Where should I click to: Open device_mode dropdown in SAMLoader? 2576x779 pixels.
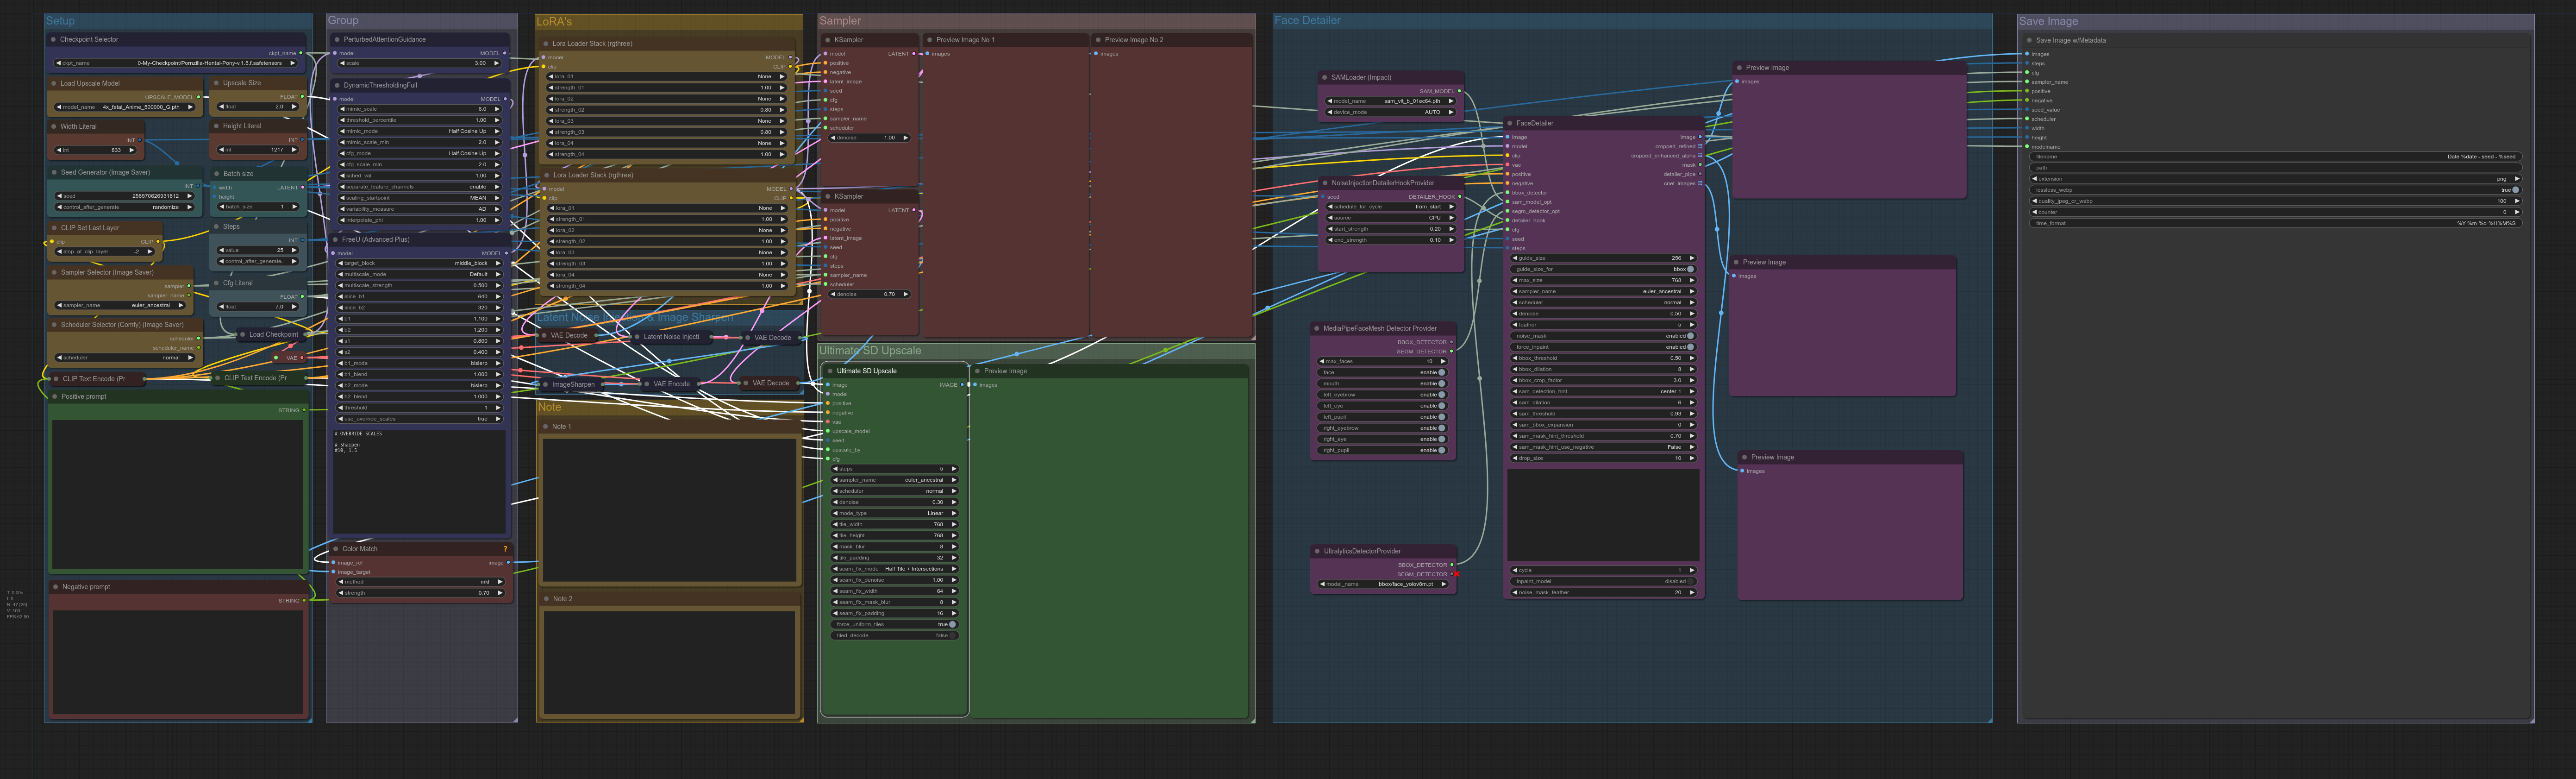tap(1390, 112)
